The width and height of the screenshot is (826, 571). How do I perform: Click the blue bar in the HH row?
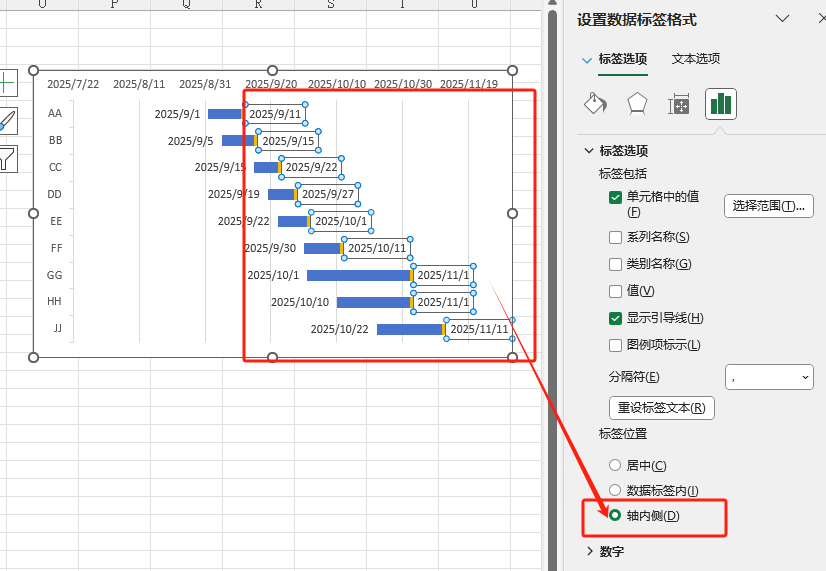(373, 302)
